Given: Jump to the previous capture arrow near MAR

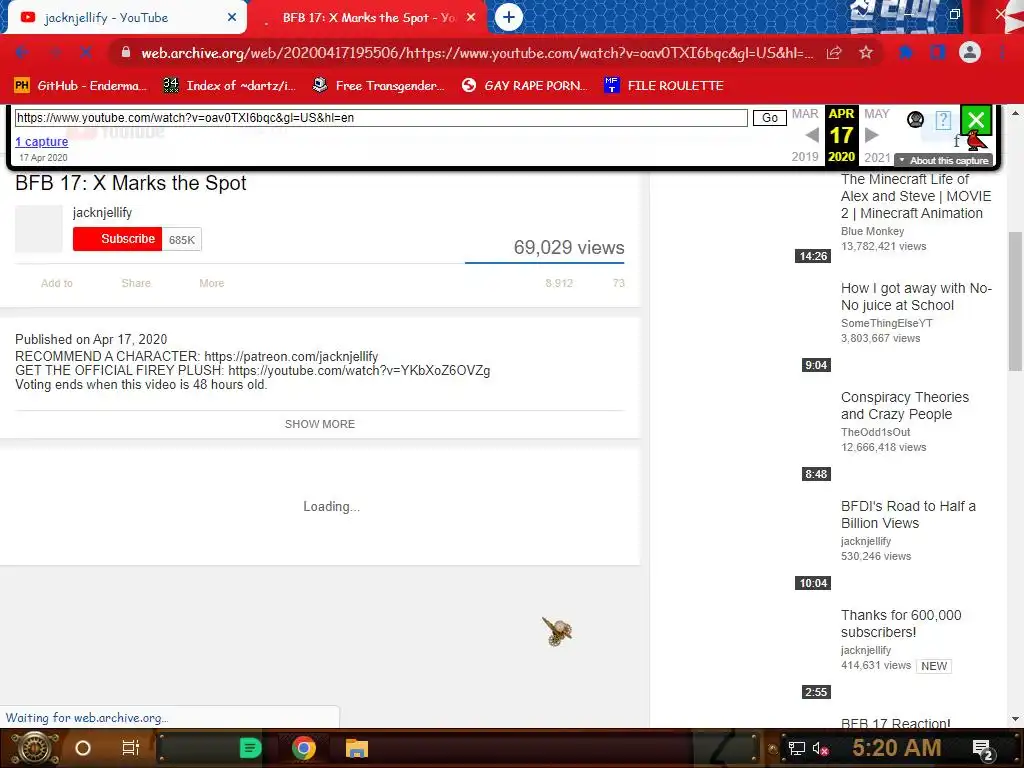Looking at the screenshot, I should (812, 135).
